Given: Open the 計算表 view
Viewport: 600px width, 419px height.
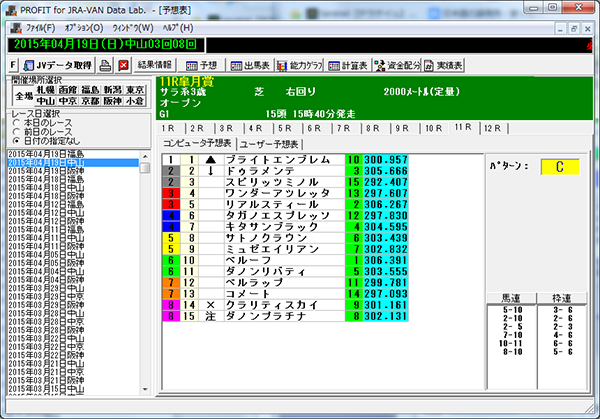Looking at the screenshot, I should coord(348,65).
